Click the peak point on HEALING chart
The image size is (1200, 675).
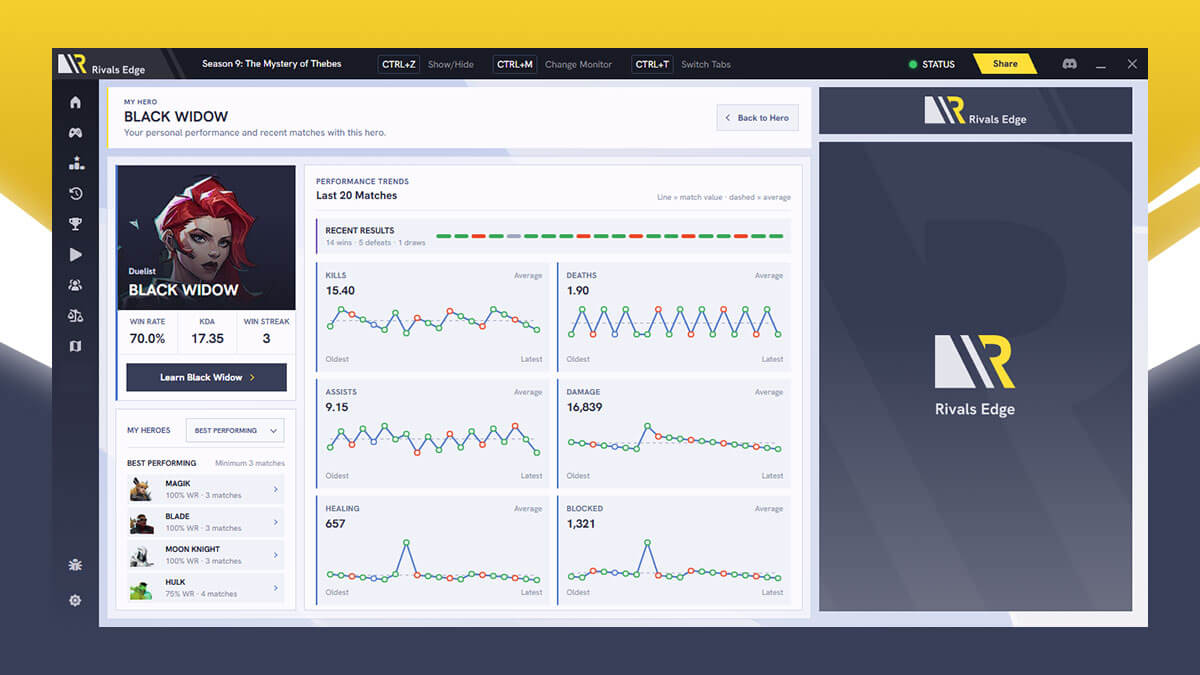pyautogui.click(x=406, y=543)
